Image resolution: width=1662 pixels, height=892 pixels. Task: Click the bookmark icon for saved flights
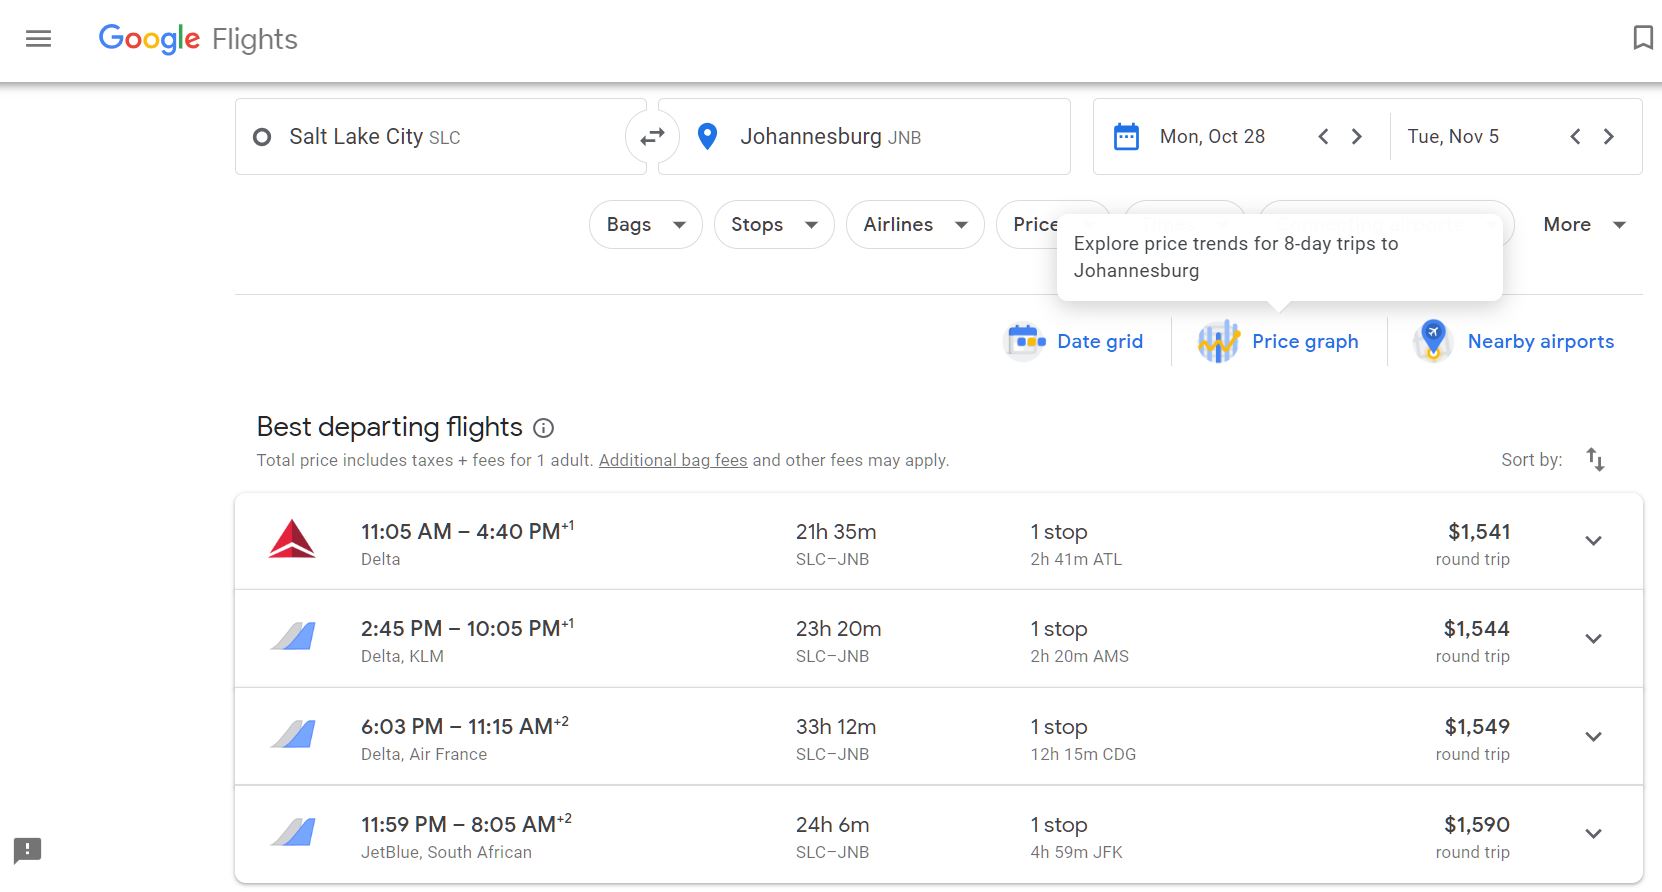coord(1642,38)
